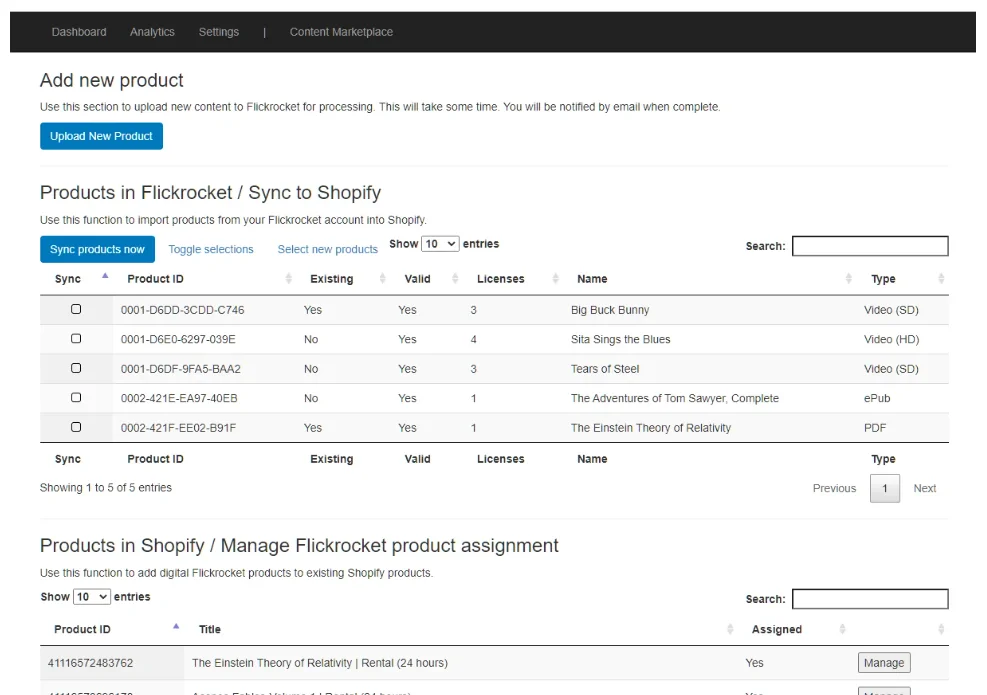Image resolution: width=987 pixels, height=695 pixels.
Task: Sort Flickrocket table by the Product ID header
Action: pos(155,279)
